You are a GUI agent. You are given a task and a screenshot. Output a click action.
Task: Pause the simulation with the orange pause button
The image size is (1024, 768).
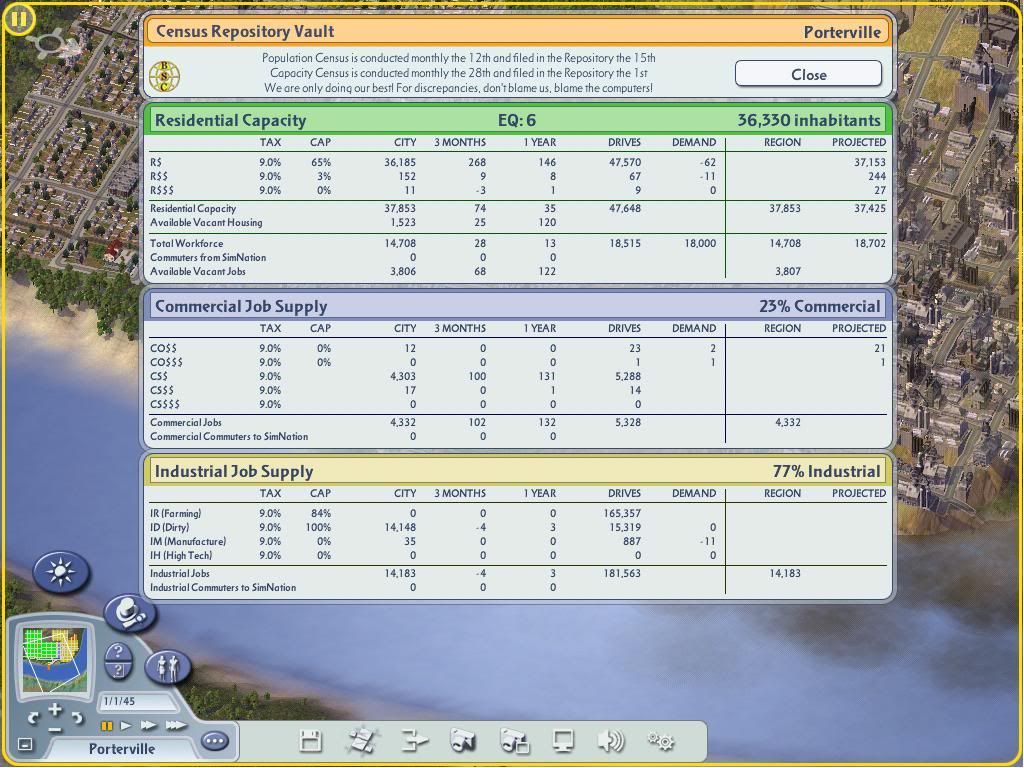[106, 726]
